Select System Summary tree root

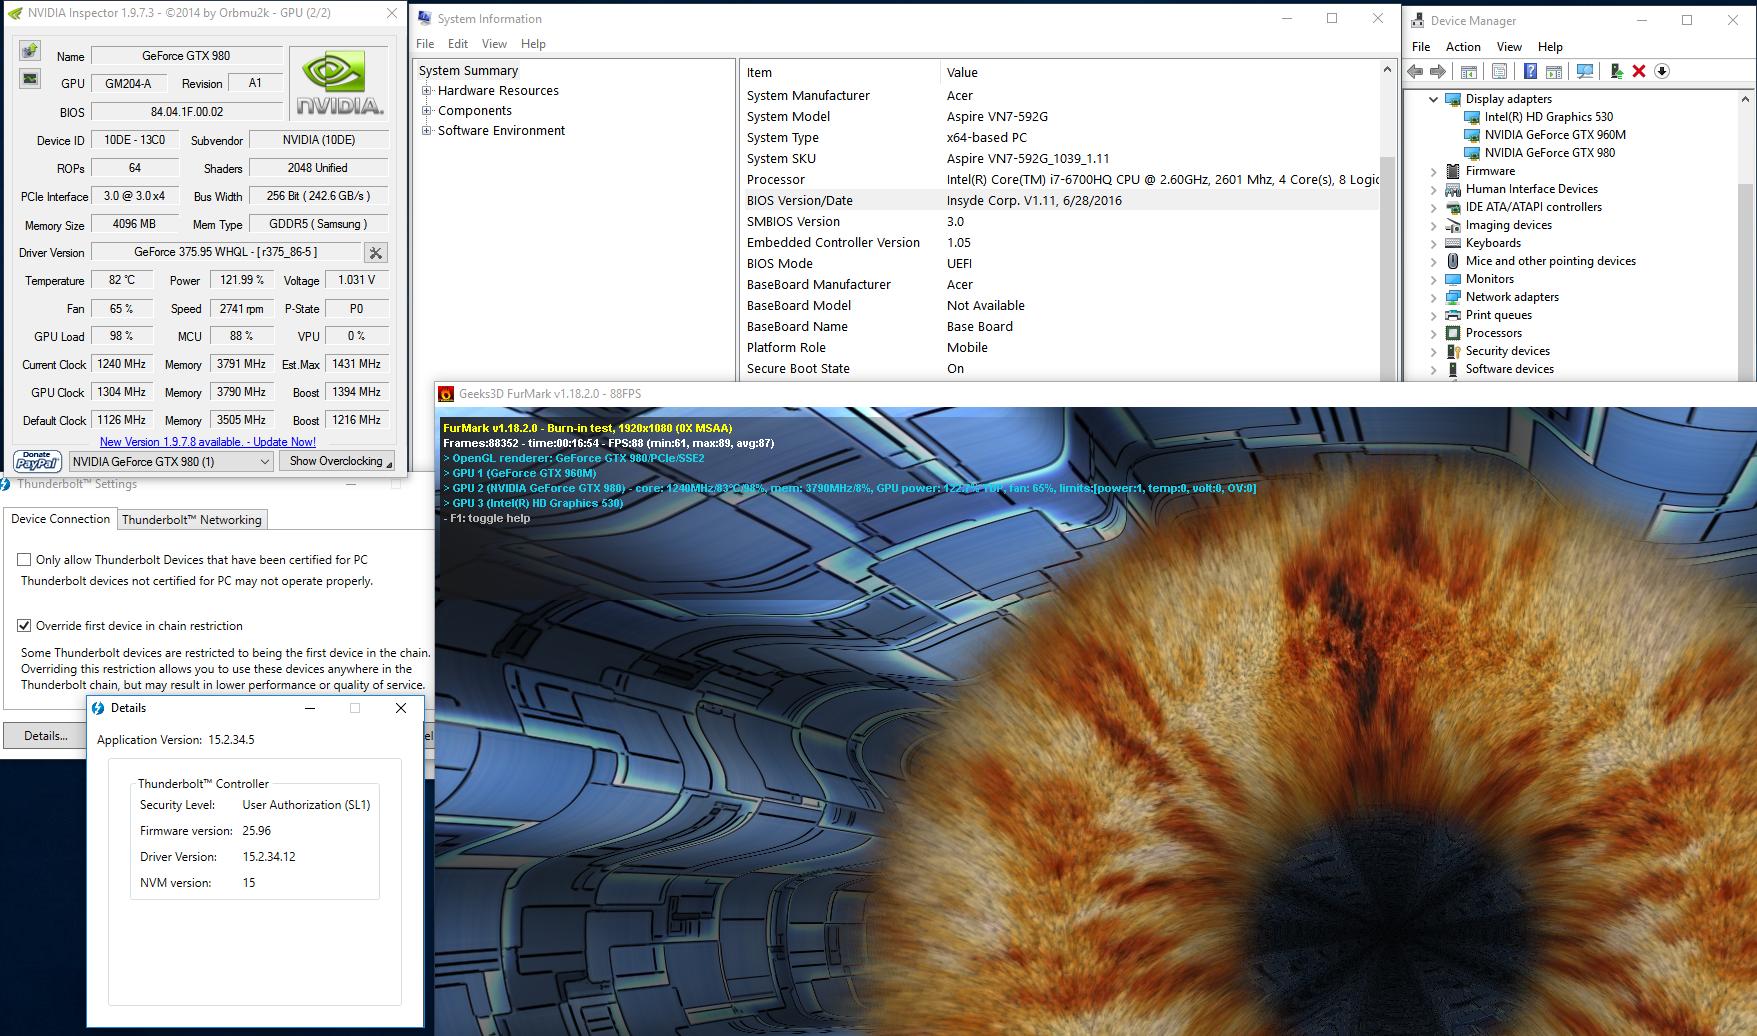468,71
